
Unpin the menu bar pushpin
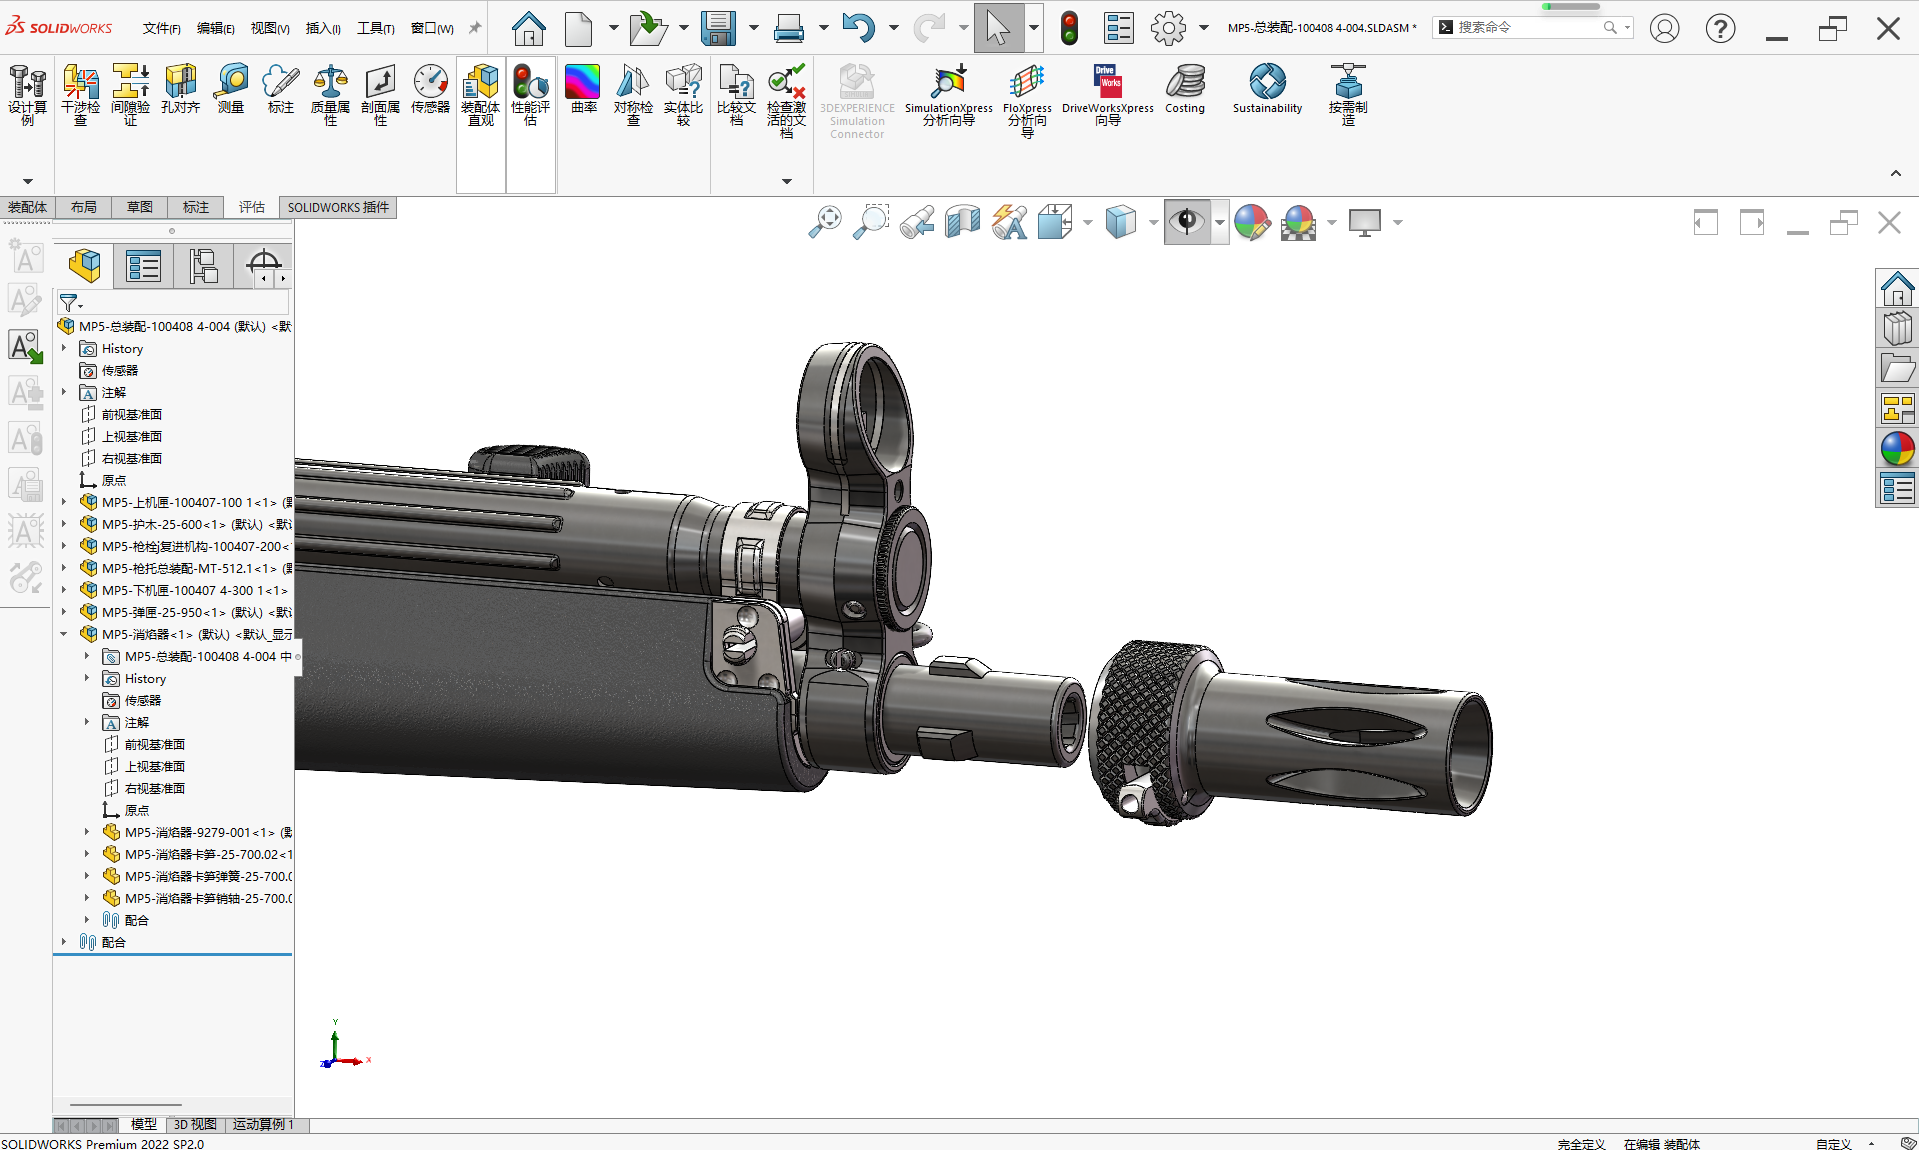pyautogui.click(x=473, y=28)
